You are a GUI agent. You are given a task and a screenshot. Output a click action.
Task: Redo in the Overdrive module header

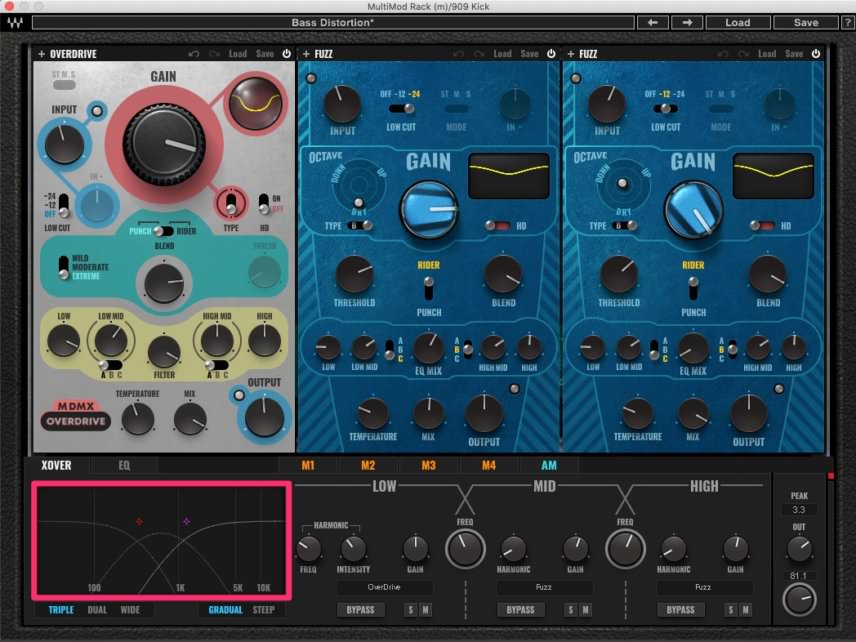(214, 54)
